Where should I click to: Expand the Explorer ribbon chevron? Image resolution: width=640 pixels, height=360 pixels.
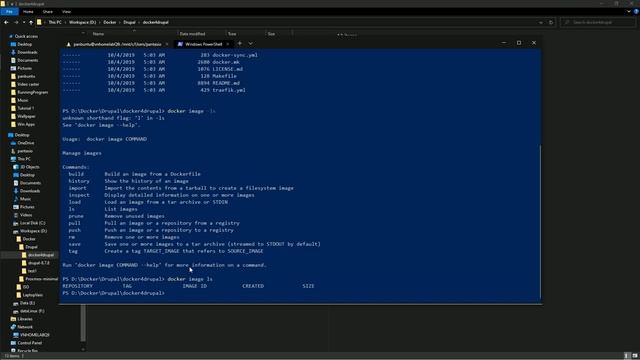(629, 11)
